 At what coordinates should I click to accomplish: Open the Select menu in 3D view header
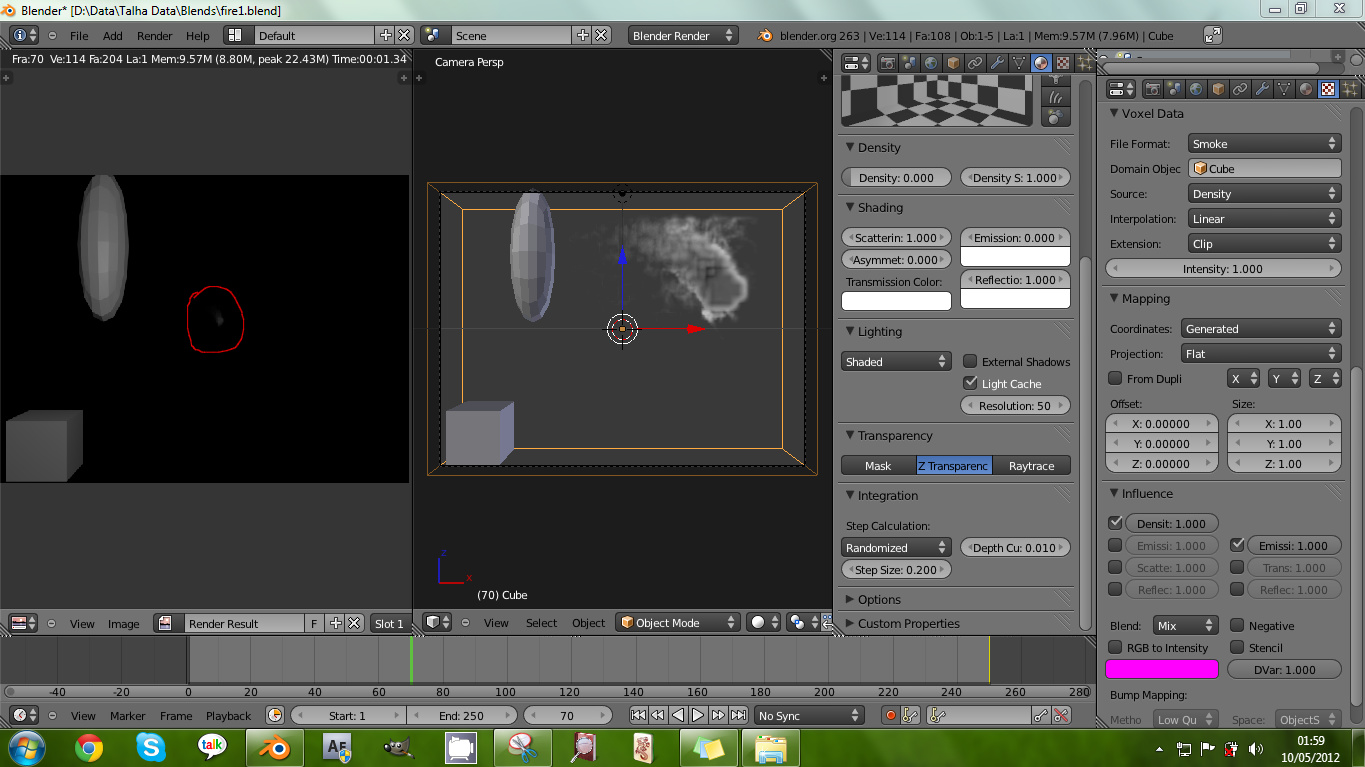(x=541, y=622)
